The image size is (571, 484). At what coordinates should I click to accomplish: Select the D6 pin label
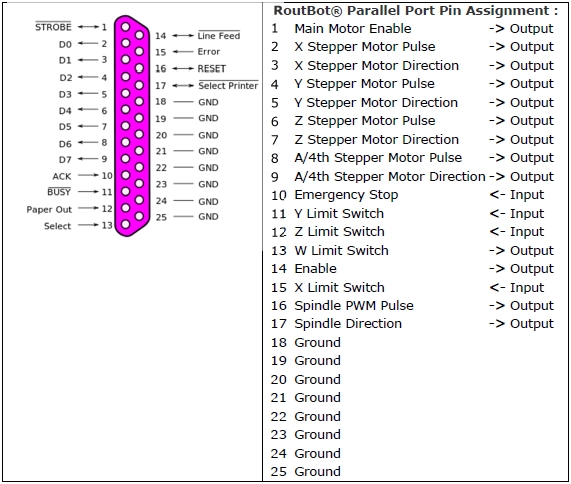65,144
